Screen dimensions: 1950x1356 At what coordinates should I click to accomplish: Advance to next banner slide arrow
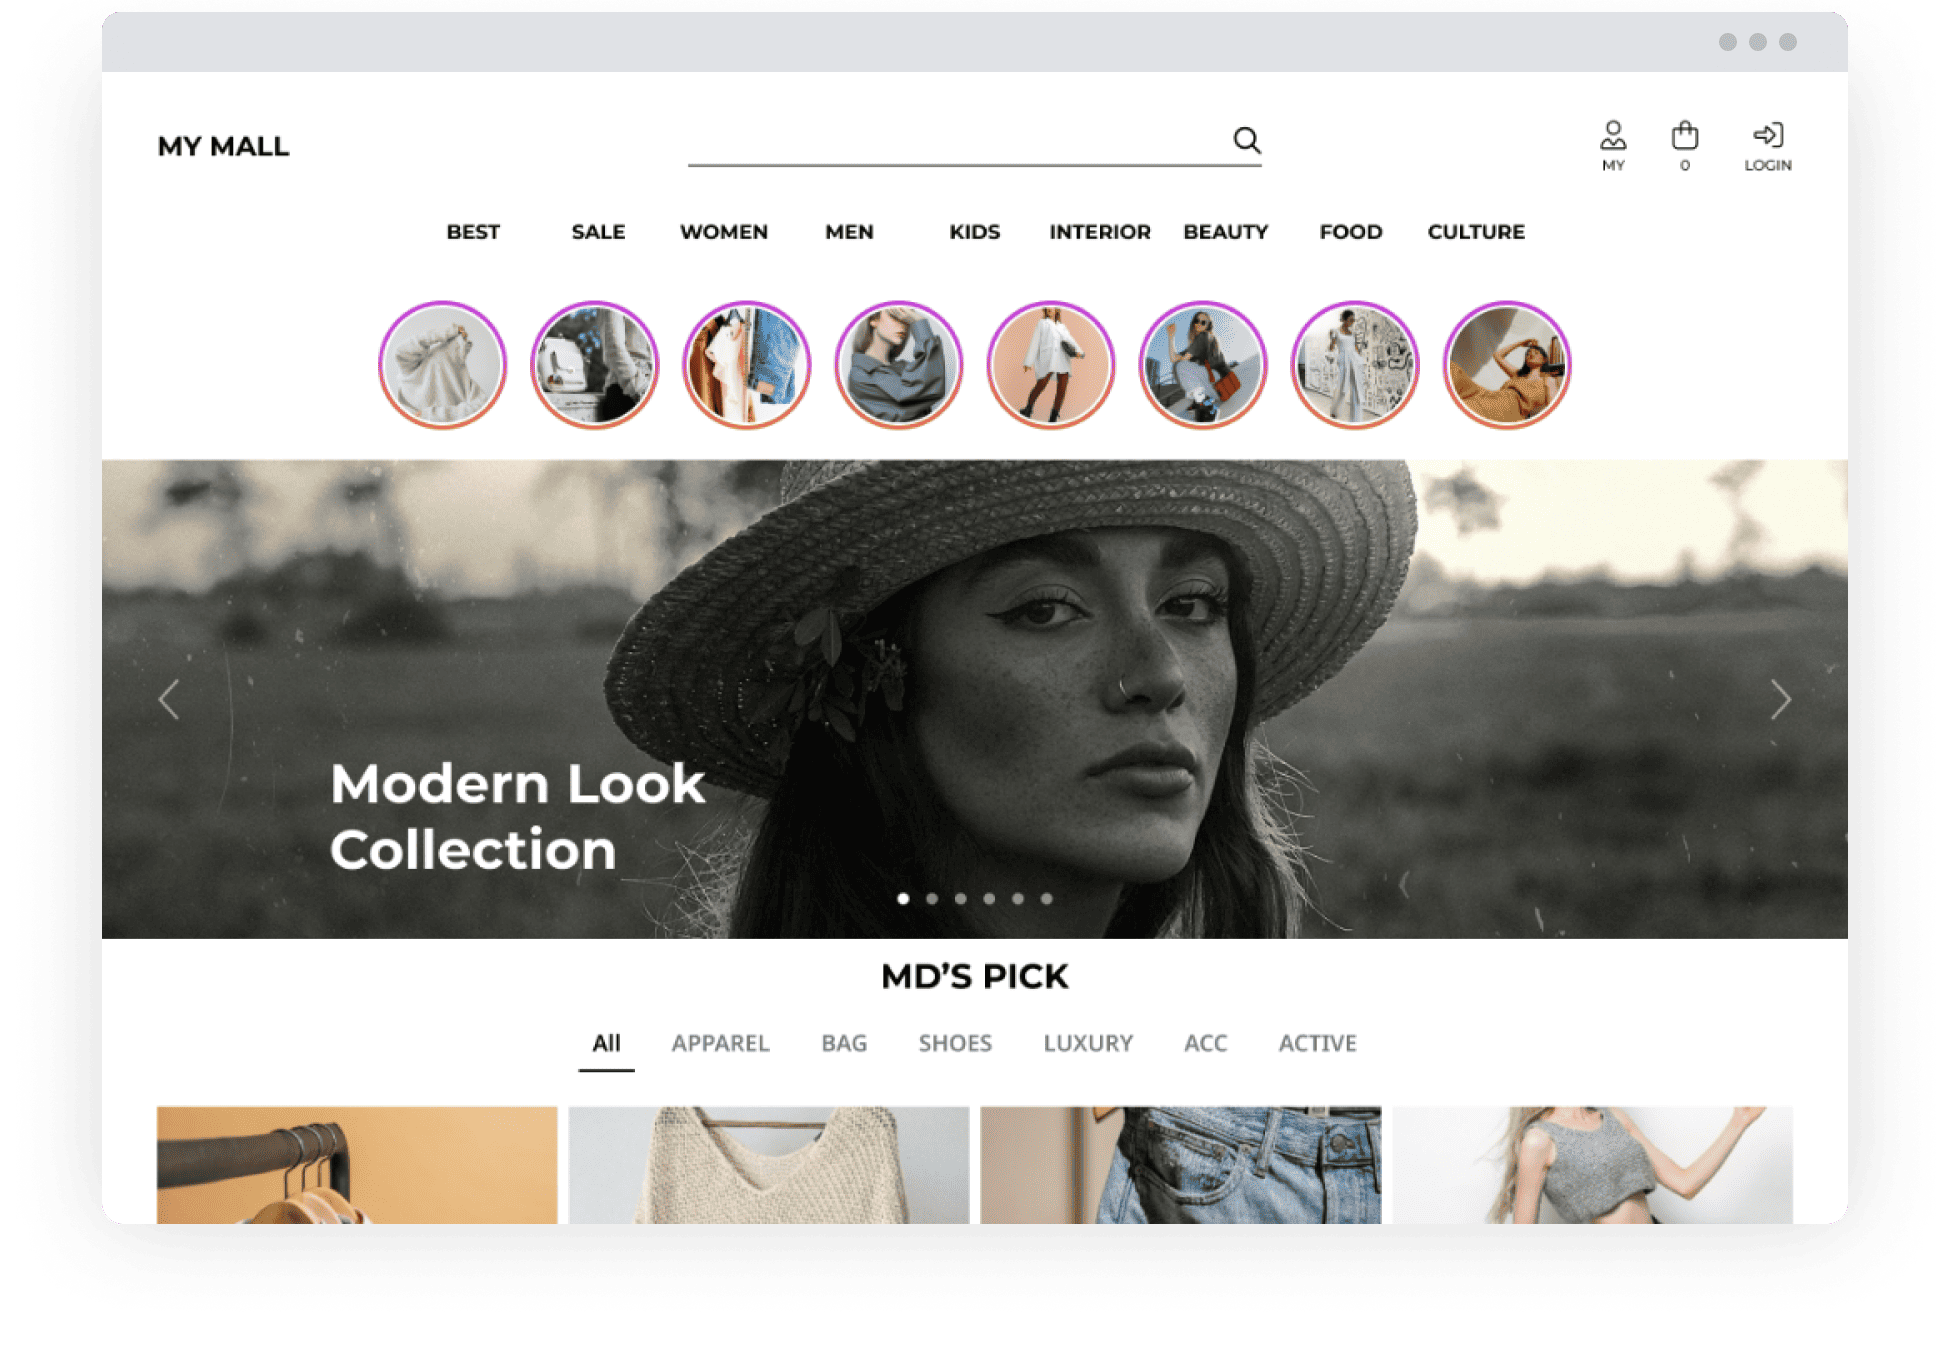(x=1780, y=699)
